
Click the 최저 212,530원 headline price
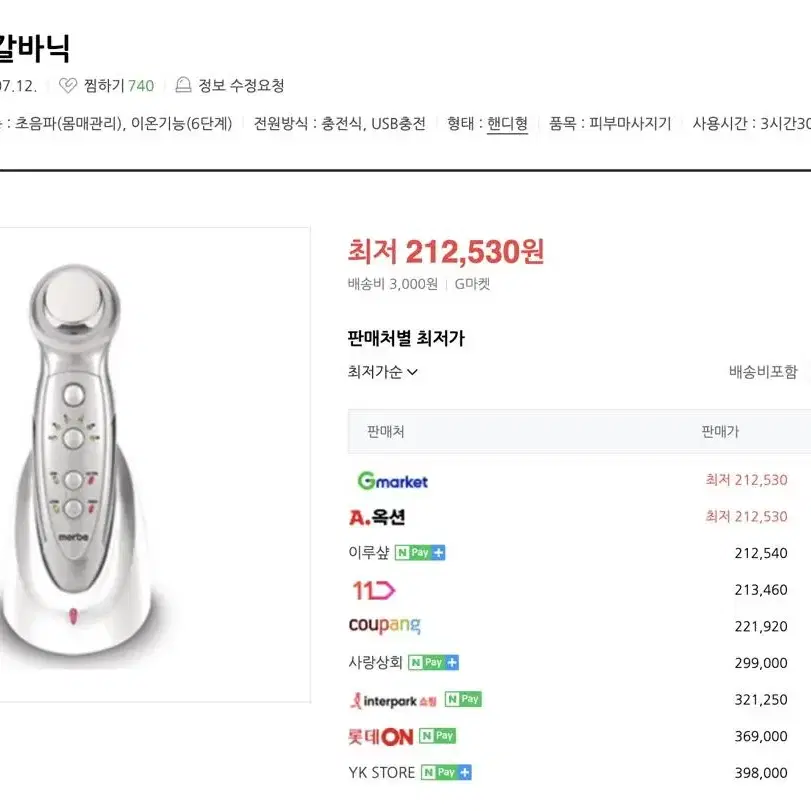point(446,252)
